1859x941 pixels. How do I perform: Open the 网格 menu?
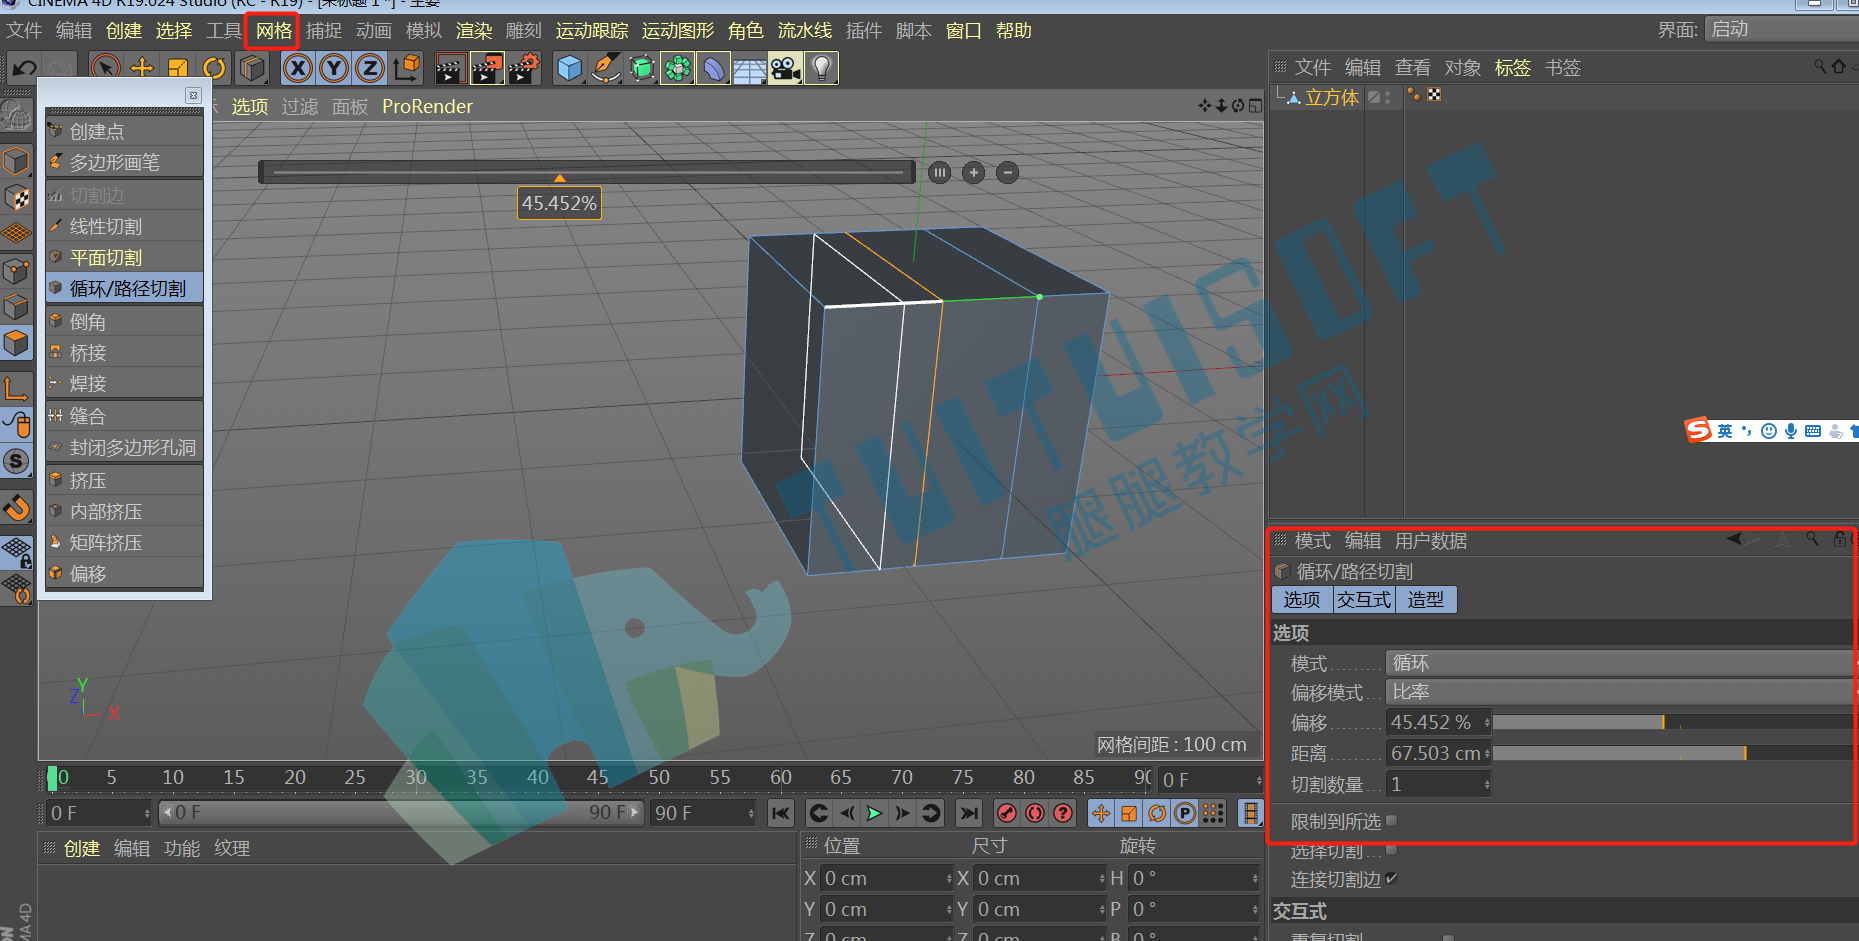pyautogui.click(x=273, y=31)
